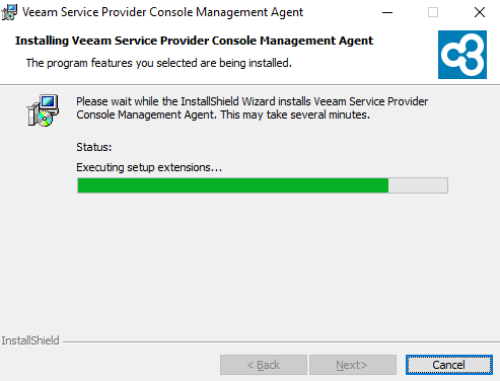
Task: Minimize the installer window
Action: pos(387,13)
